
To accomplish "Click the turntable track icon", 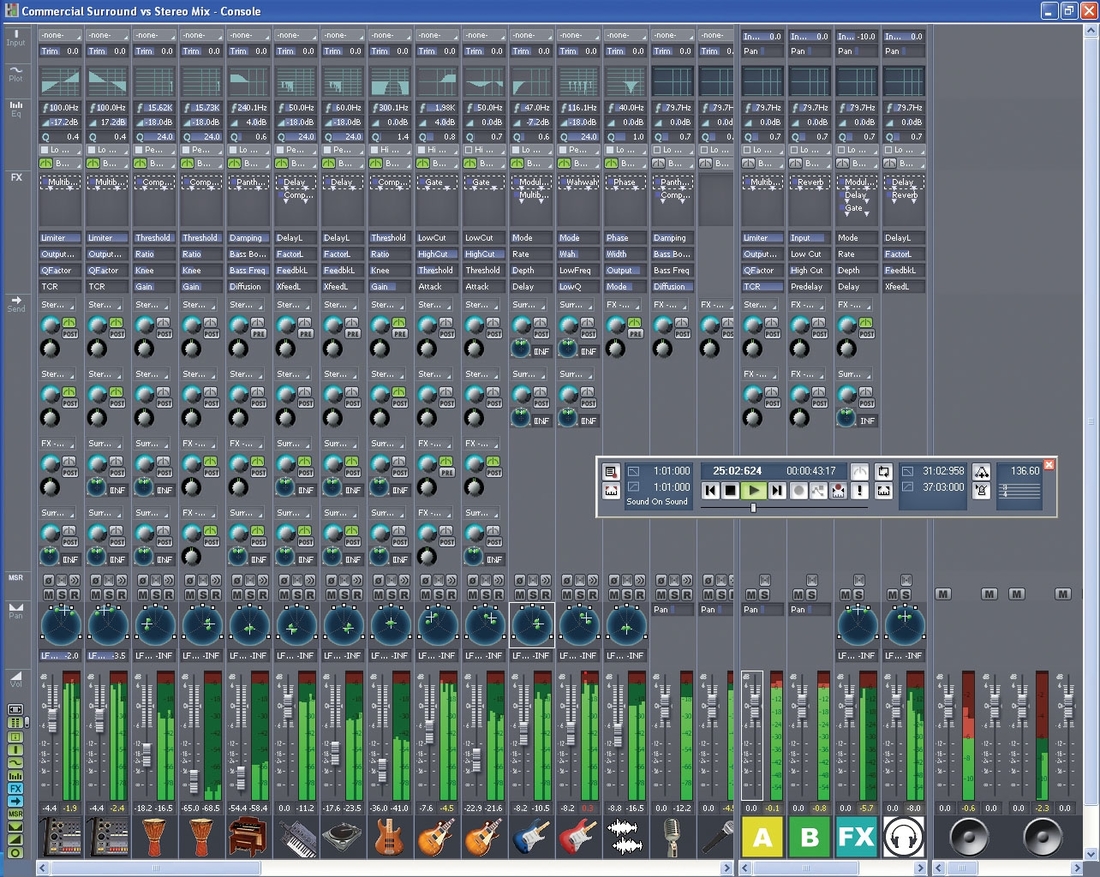I will tap(343, 836).
